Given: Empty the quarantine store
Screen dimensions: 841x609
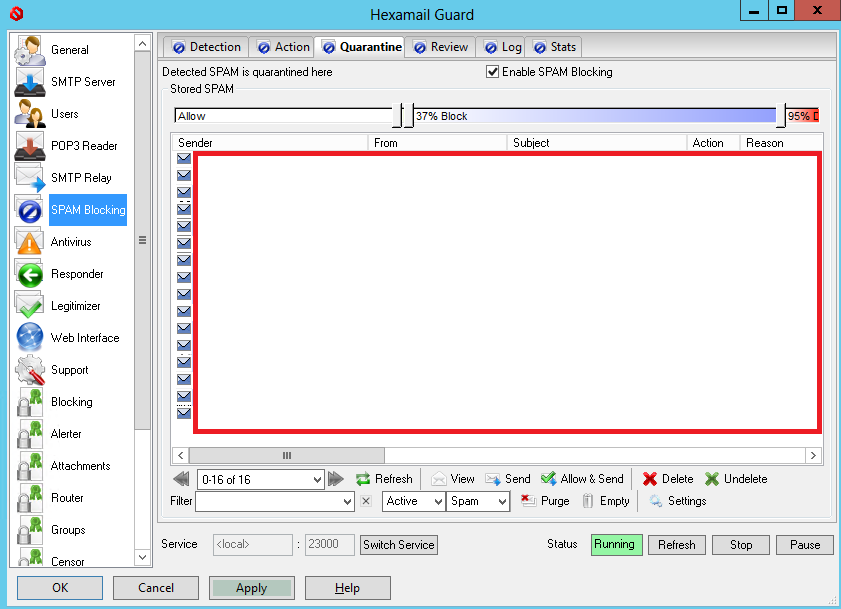Looking at the screenshot, I should click(x=606, y=501).
